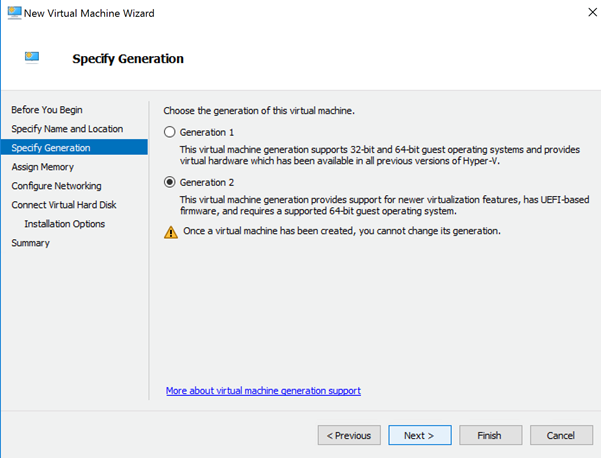Select the Generation 2 radio button

[x=169, y=182]
